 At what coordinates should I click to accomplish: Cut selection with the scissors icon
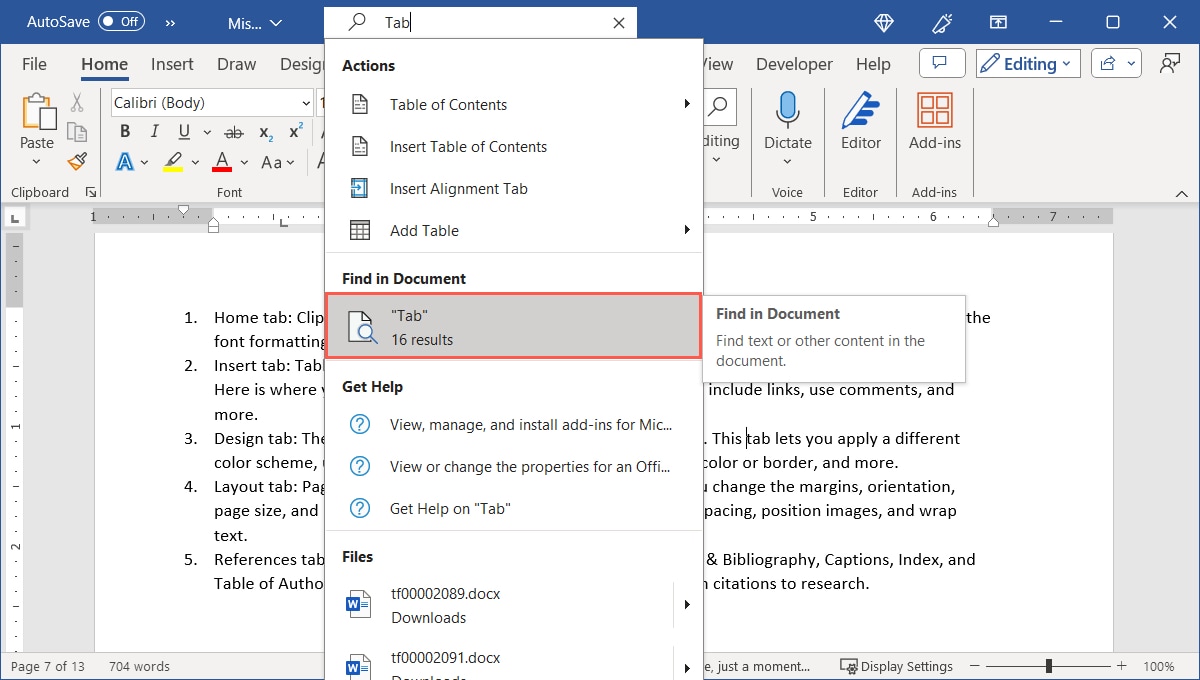click(78, 101)
